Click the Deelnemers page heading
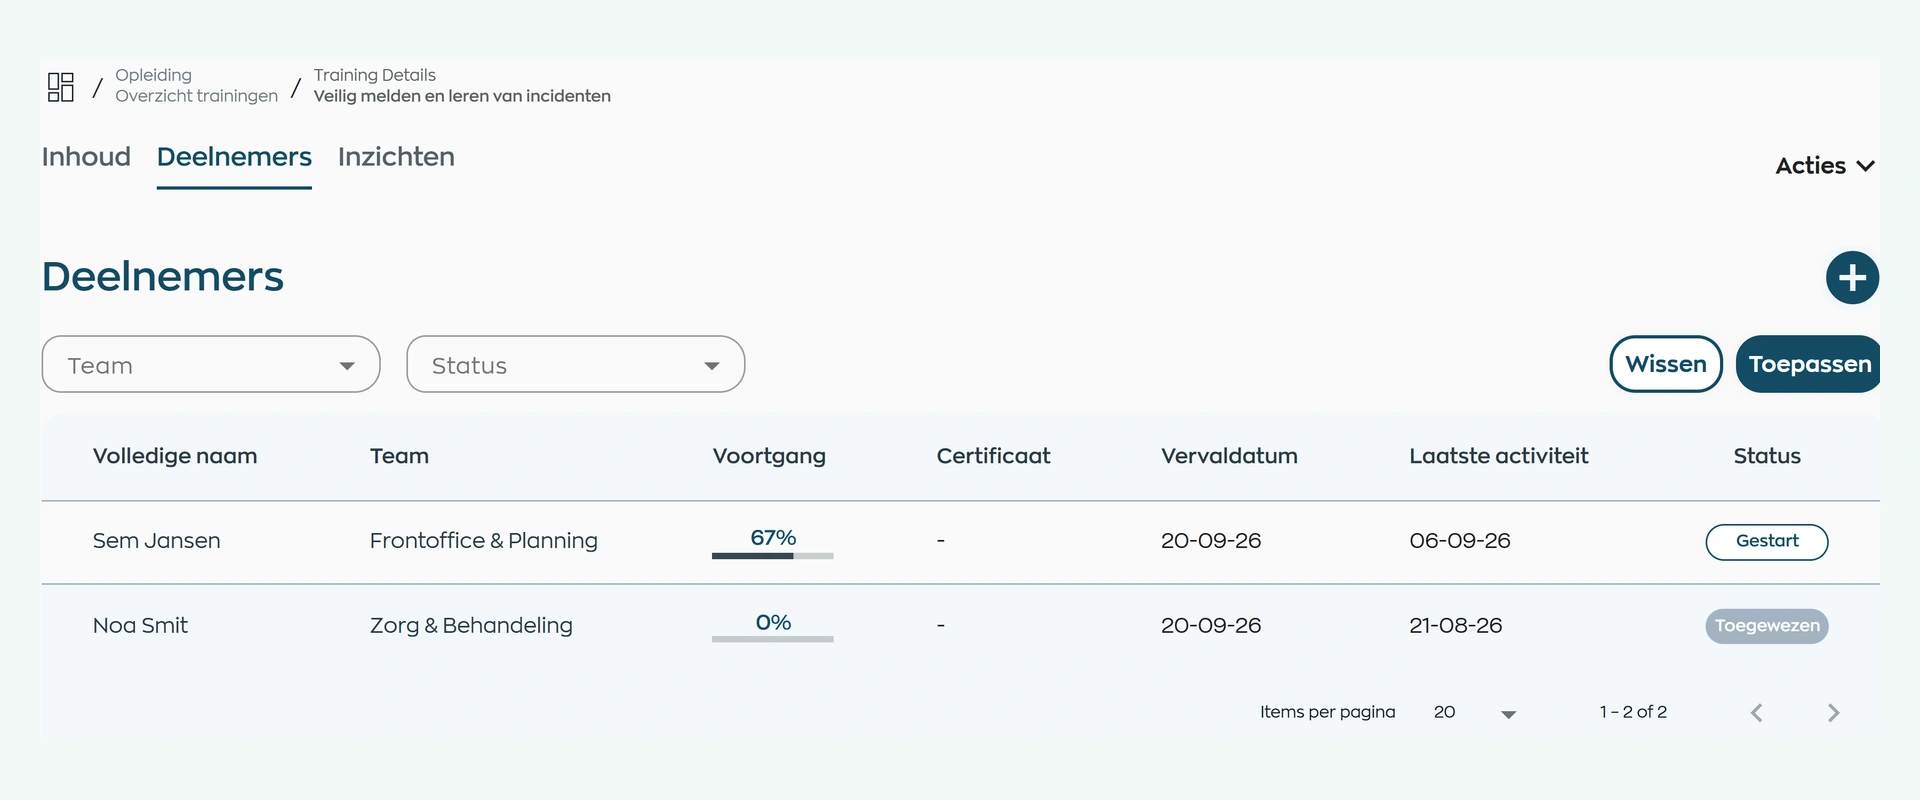Image resolution: width=1920 pixels, height=800 pixels. click(163, 277)
